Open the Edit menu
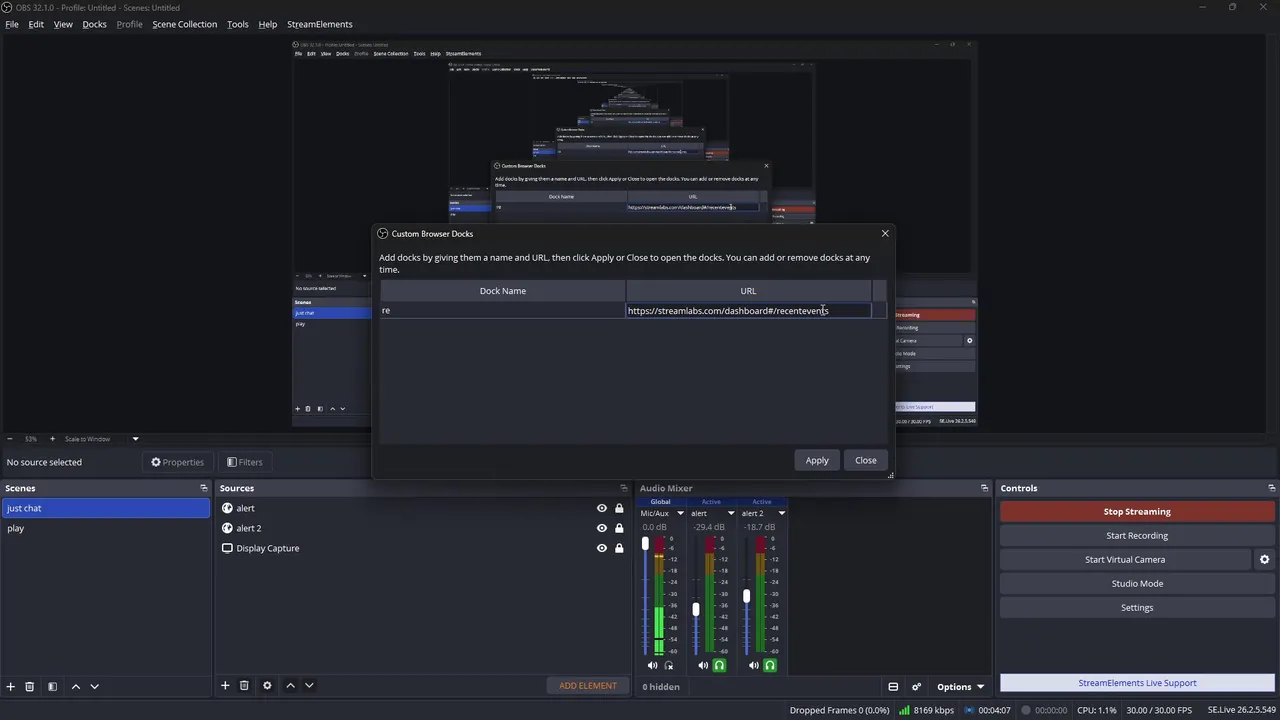The image size is (1280, 720). [36, 24]
